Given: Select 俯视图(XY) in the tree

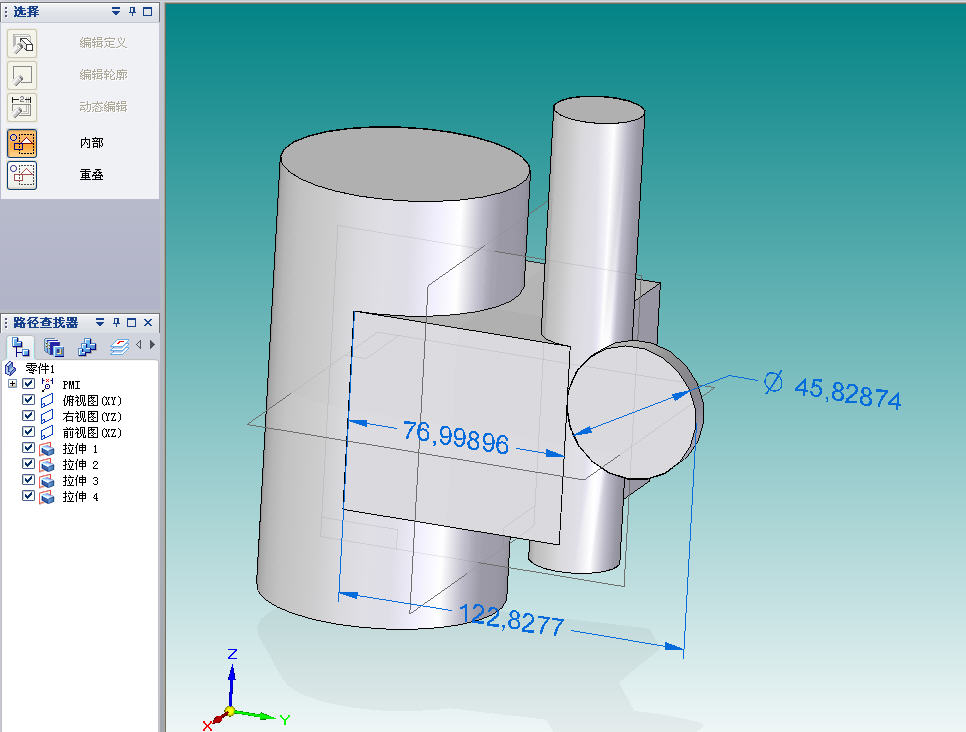Looking at the screenshot, I should pyautogui.click(x=92, y=401).
